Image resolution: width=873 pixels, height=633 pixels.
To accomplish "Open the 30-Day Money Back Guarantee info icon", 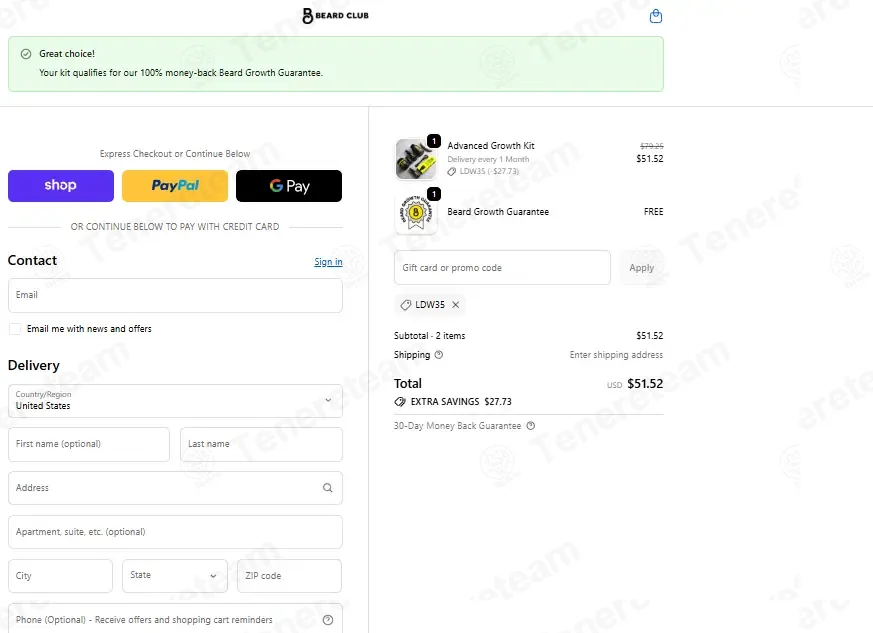I will pyautogui.click(x=531, y=425).
